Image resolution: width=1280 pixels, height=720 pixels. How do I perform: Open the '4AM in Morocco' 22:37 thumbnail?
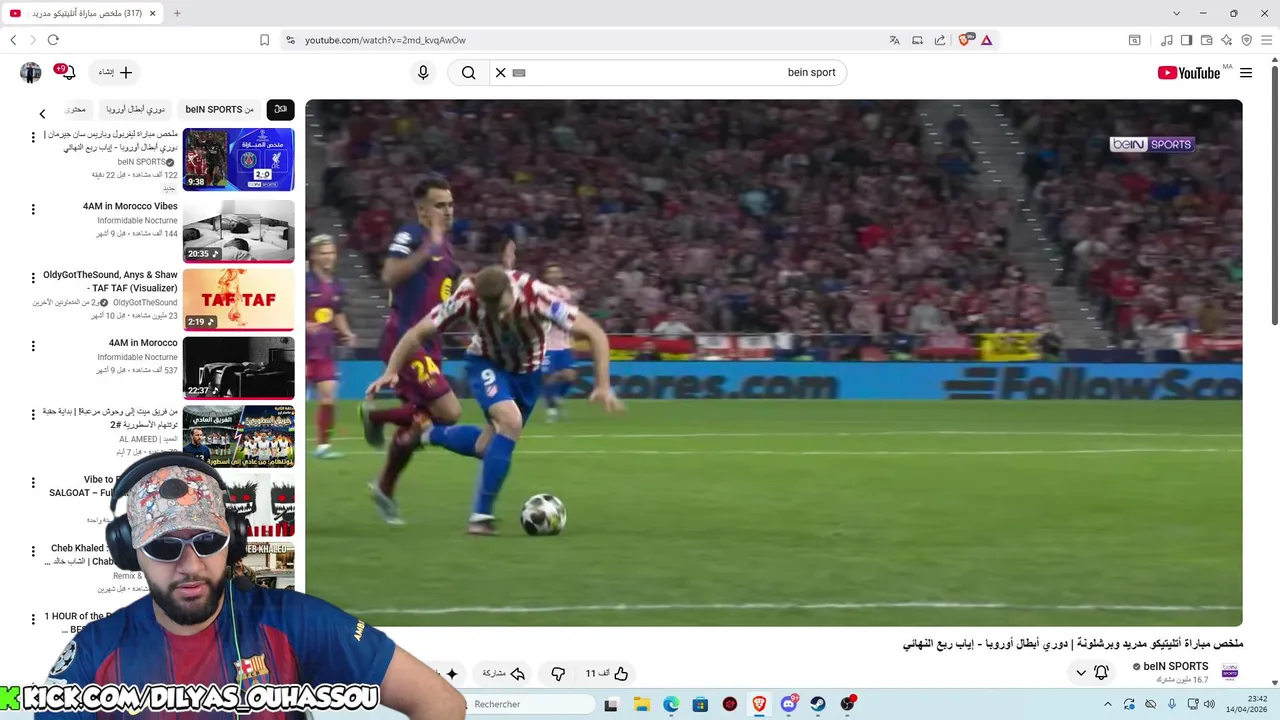(238, 368)
